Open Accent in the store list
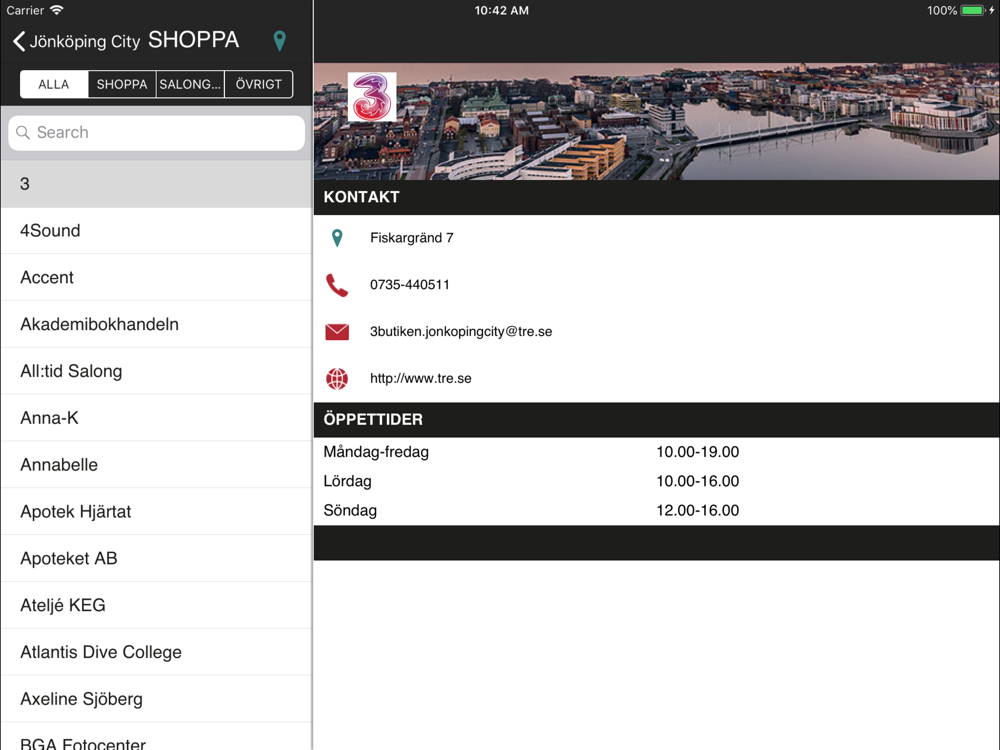The height and width of the screenshot is (750, 1000). click(156, 277)
